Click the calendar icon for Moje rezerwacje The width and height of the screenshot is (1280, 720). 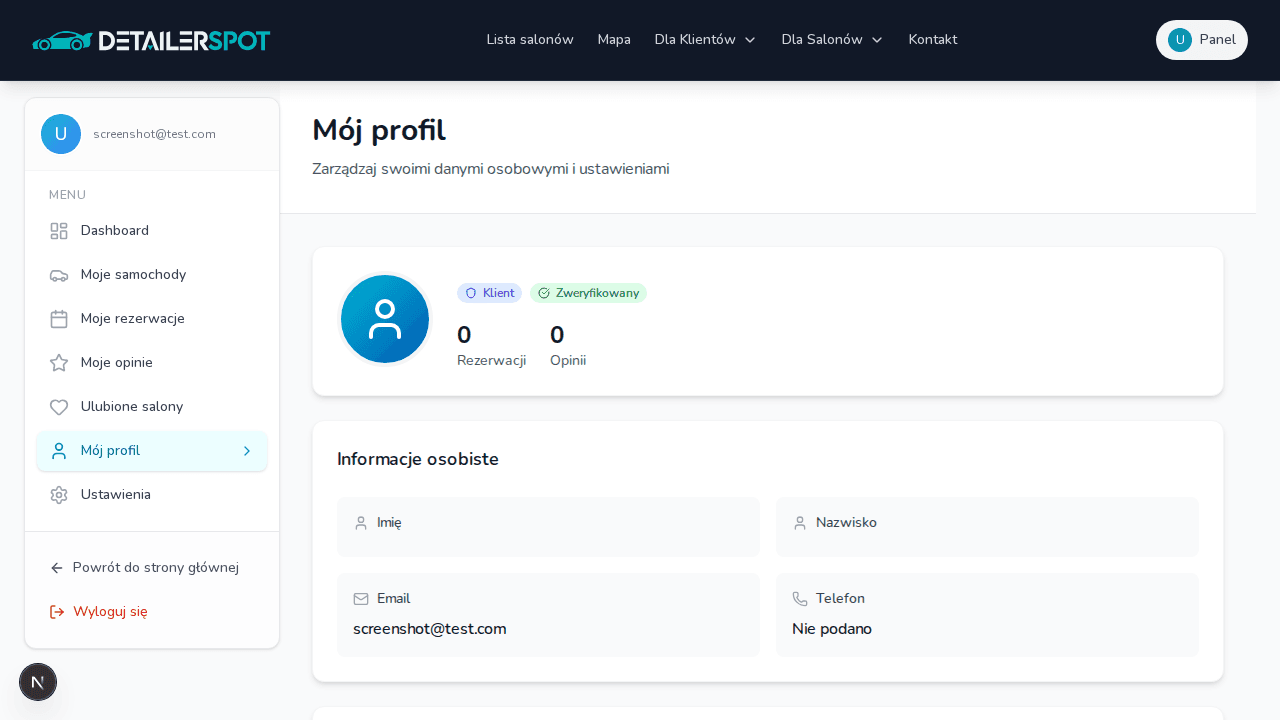pyautogui.click(x=59, y=319)
